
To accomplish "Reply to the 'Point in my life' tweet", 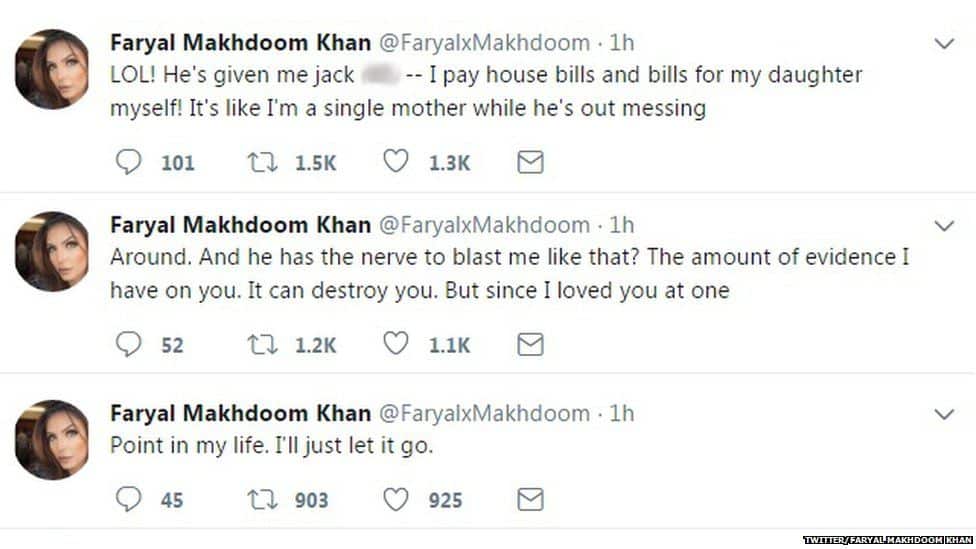I will (128, 499).
